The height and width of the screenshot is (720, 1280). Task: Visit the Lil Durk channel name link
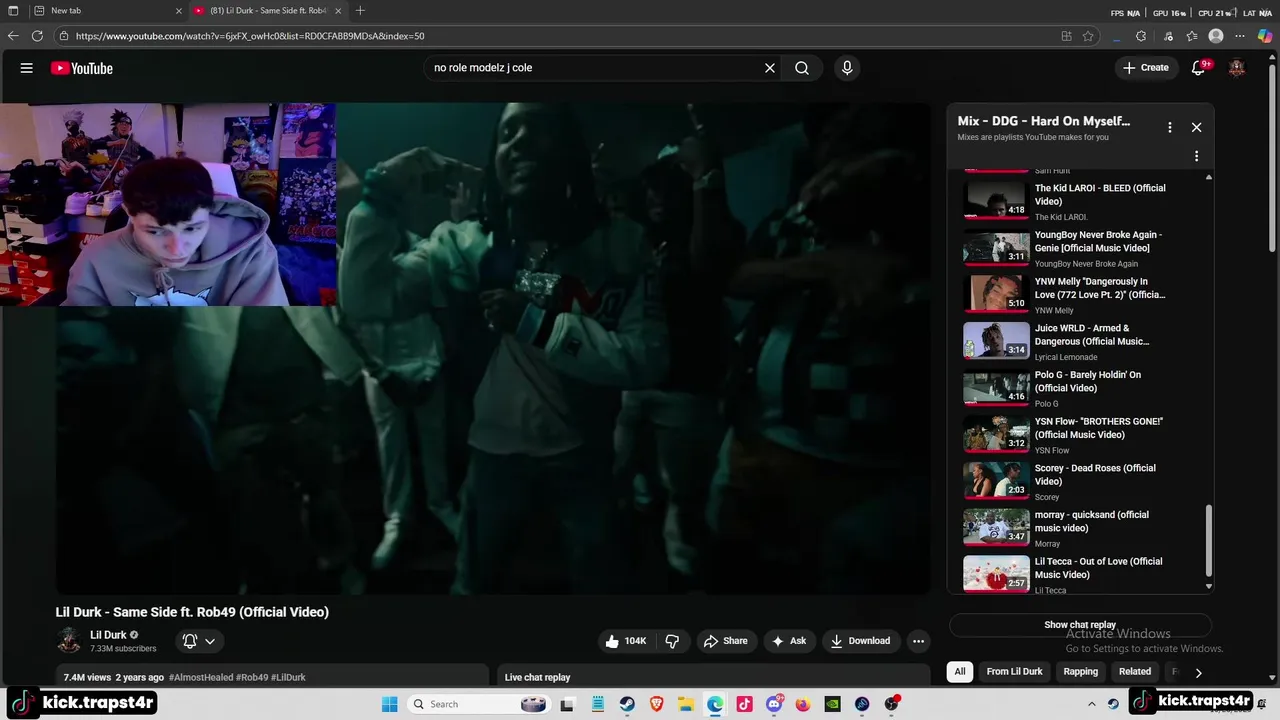[x=108, y=635]
